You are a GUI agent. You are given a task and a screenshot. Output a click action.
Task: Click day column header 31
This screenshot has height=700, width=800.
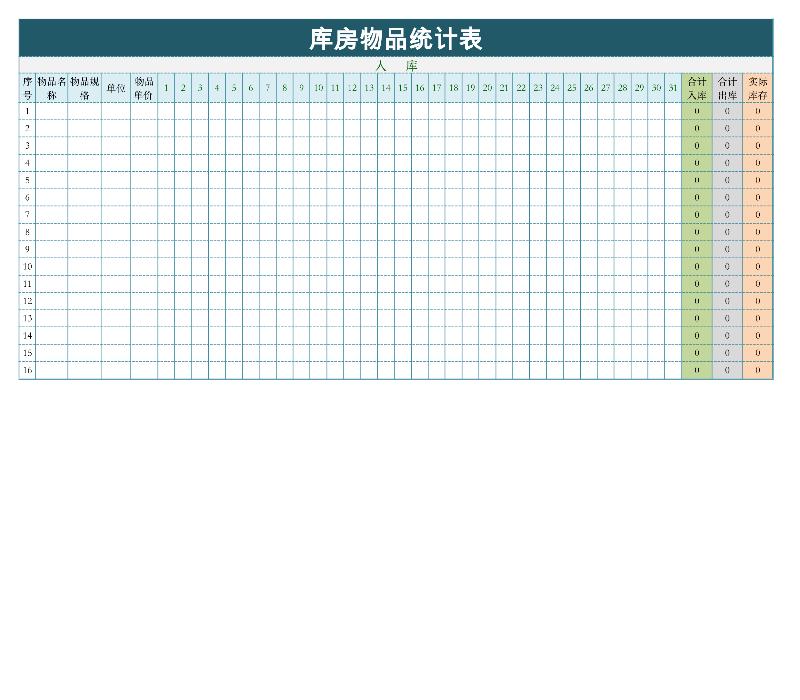[x=673, y=88]
